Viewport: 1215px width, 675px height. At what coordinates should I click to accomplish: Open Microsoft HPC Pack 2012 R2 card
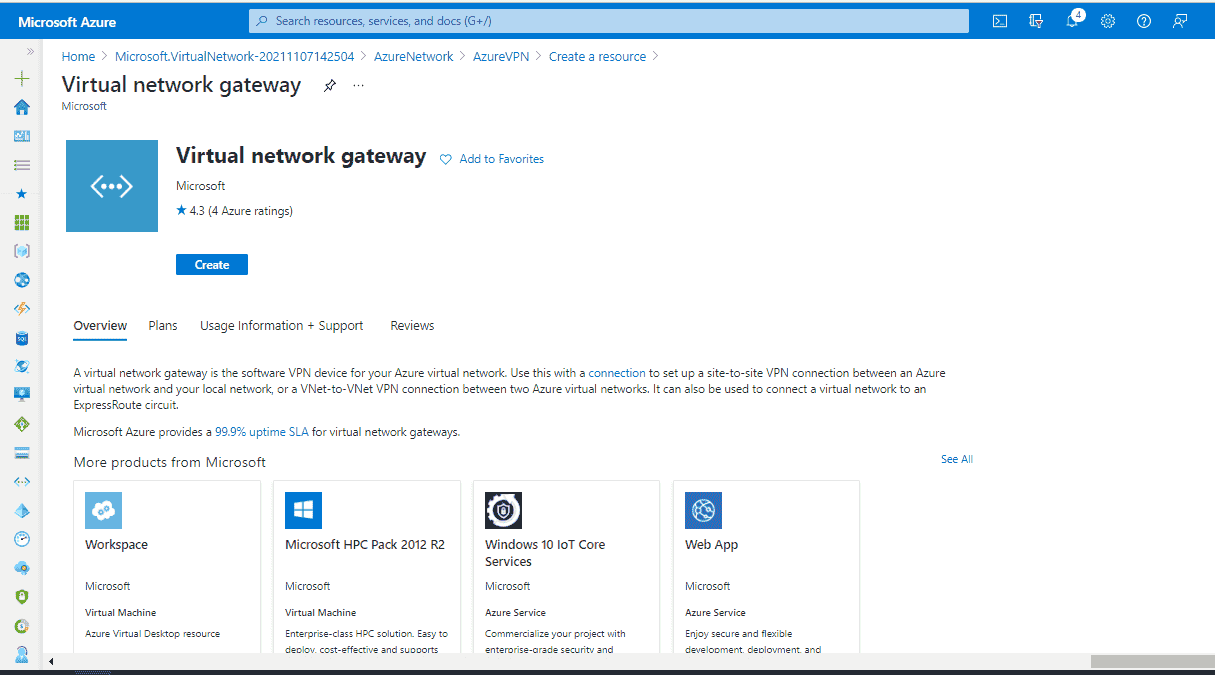[366, 567]
